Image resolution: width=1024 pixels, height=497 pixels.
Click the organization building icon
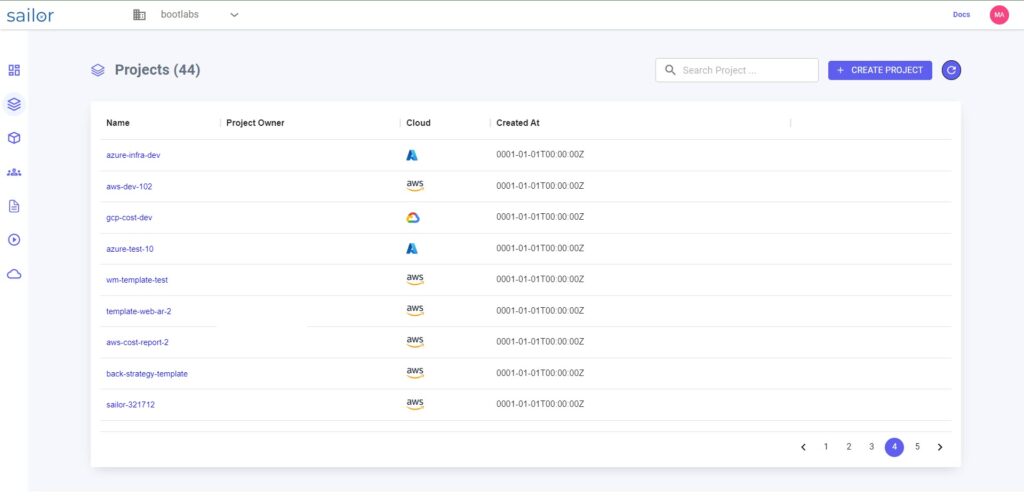click(139, 14)
